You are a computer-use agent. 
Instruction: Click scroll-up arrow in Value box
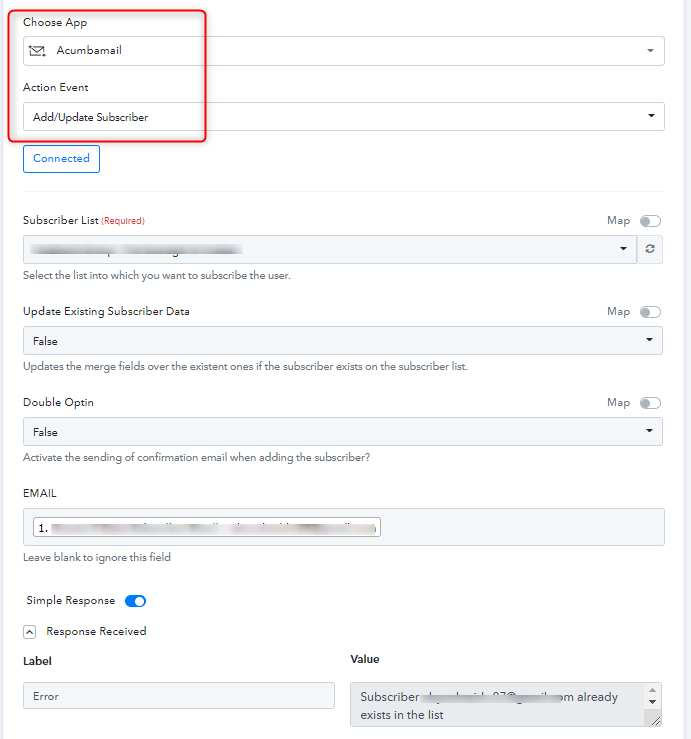(x=652, y=690)
